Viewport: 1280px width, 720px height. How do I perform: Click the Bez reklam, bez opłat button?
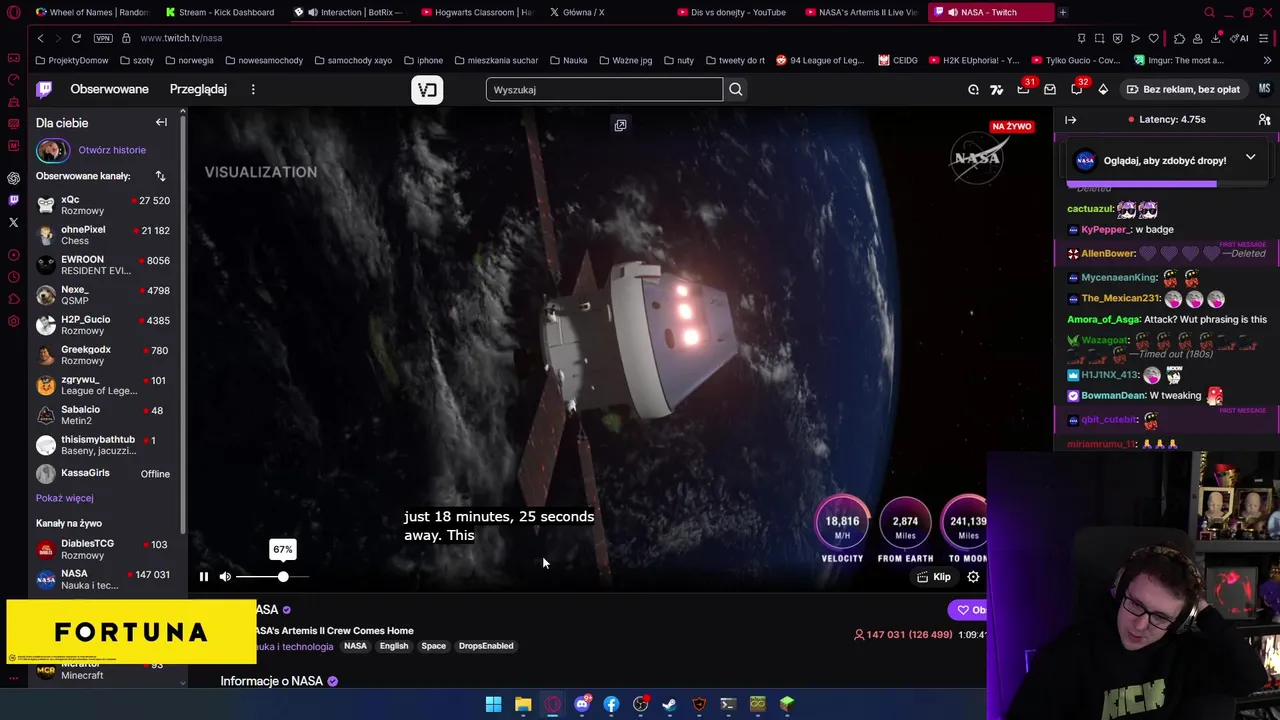point(1183,89)
